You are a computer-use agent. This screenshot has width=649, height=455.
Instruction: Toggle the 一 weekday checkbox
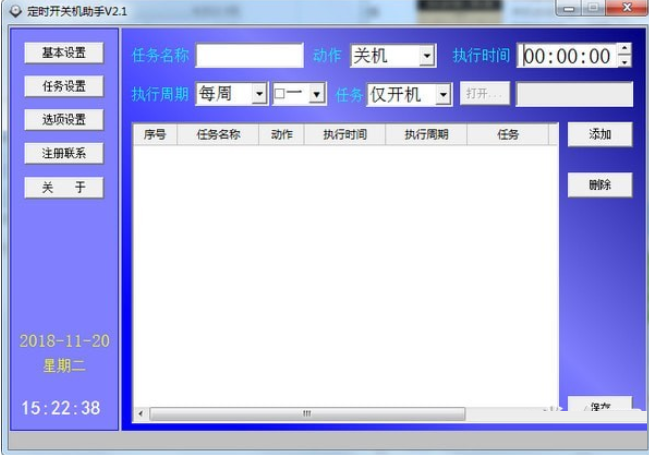pos(279,94)
